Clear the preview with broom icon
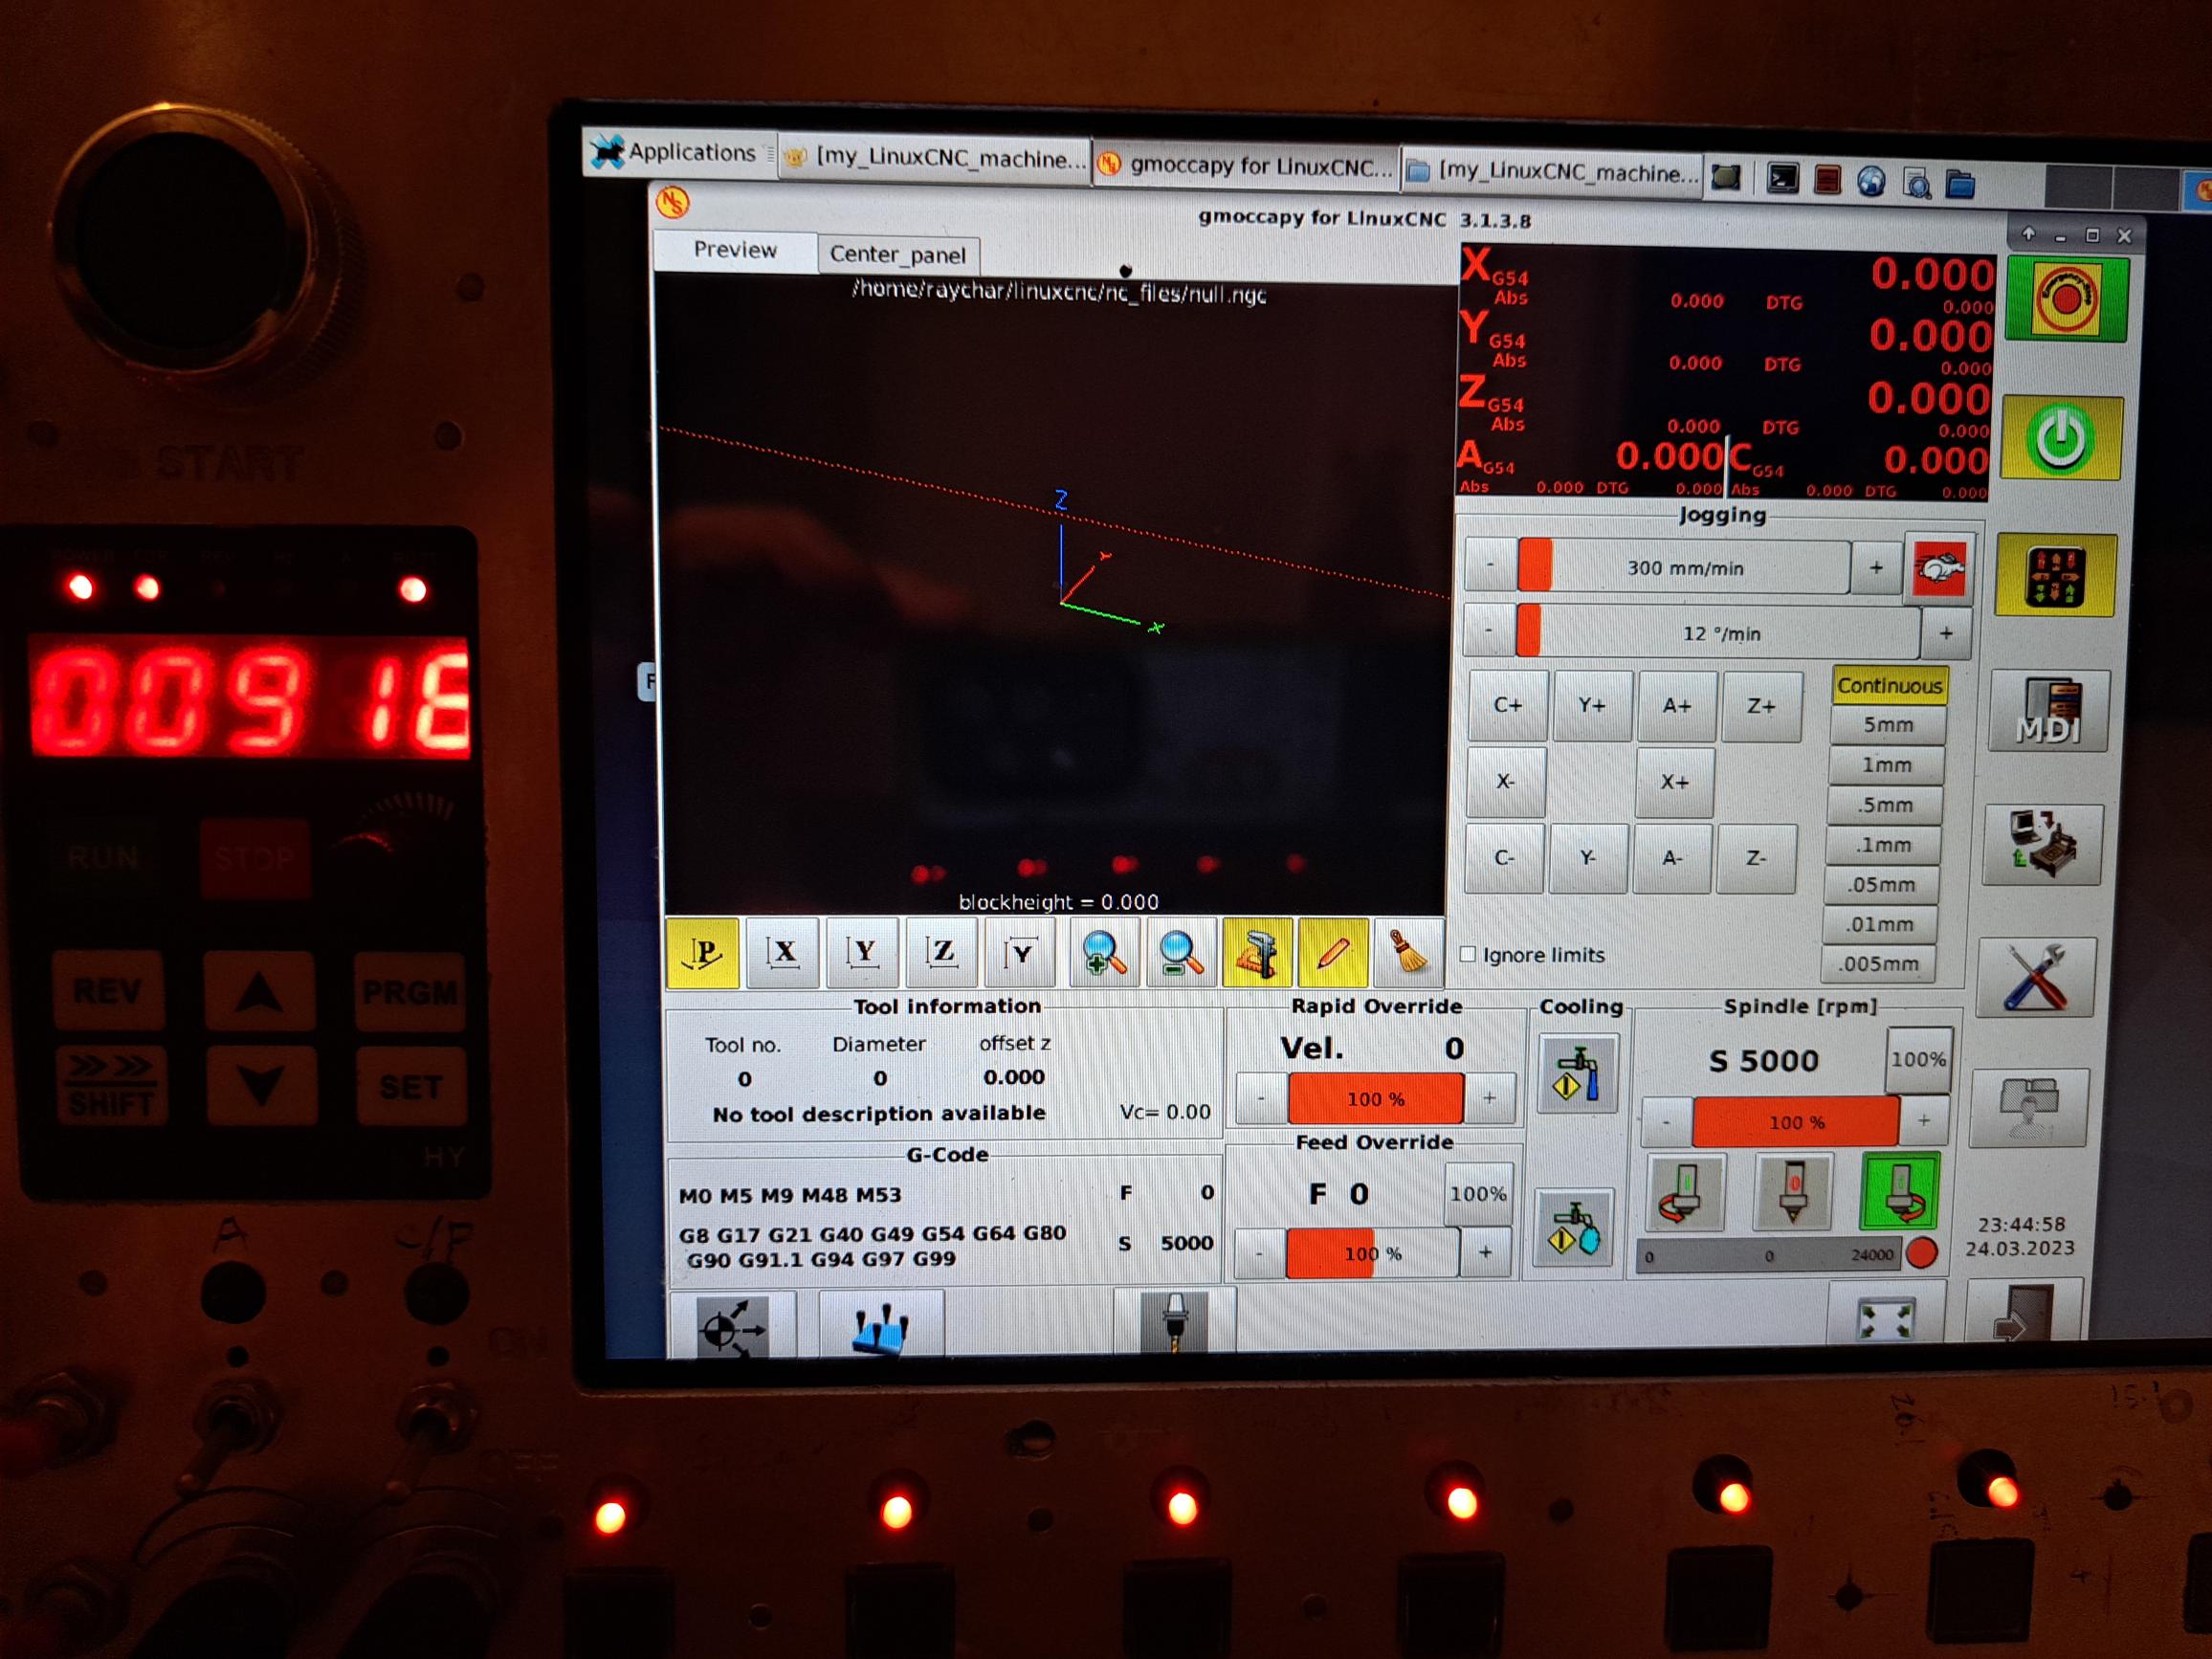Image resolution: width=2212 pixels, height=1659 pixels. pyautogui.click(x=1409, y=953)
